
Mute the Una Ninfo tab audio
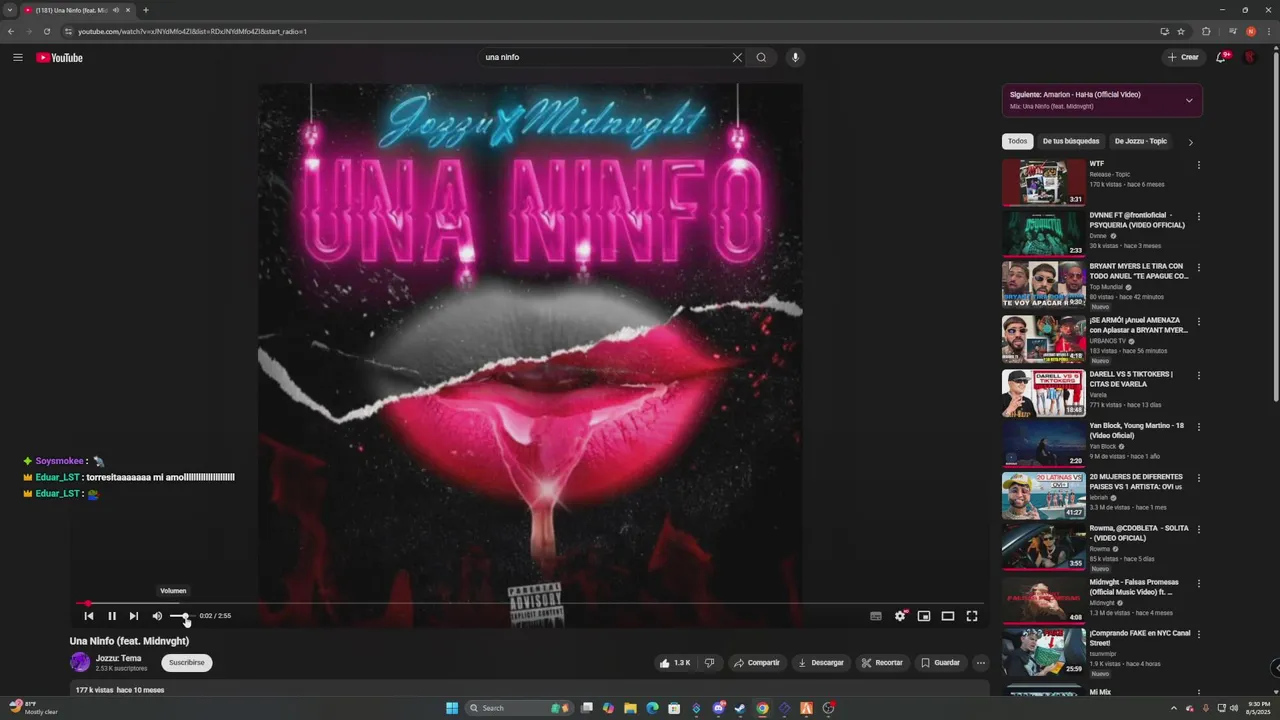(x=116, y=10)
